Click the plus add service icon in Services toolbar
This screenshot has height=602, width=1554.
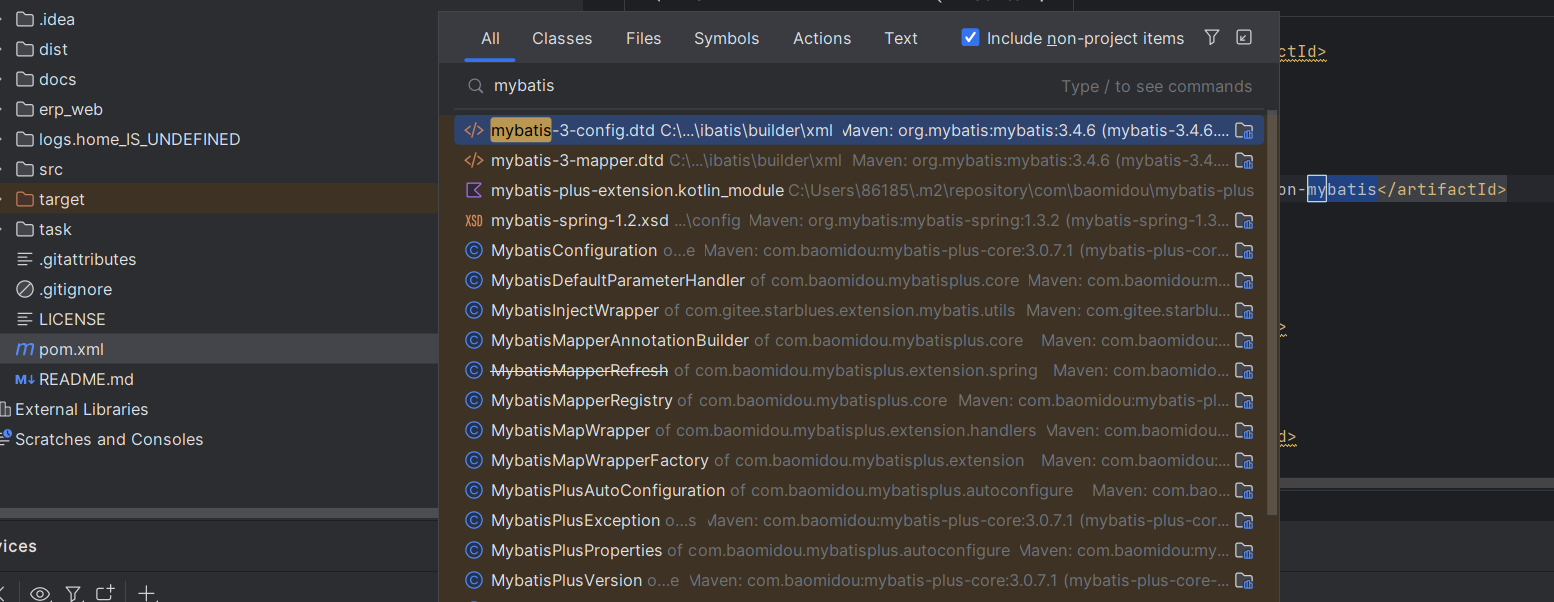[x=146, y=593]
